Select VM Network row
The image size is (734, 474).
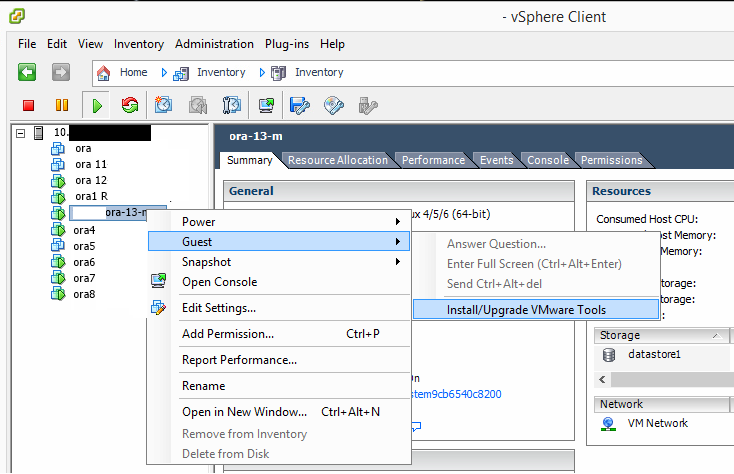(x=657, y=423)
